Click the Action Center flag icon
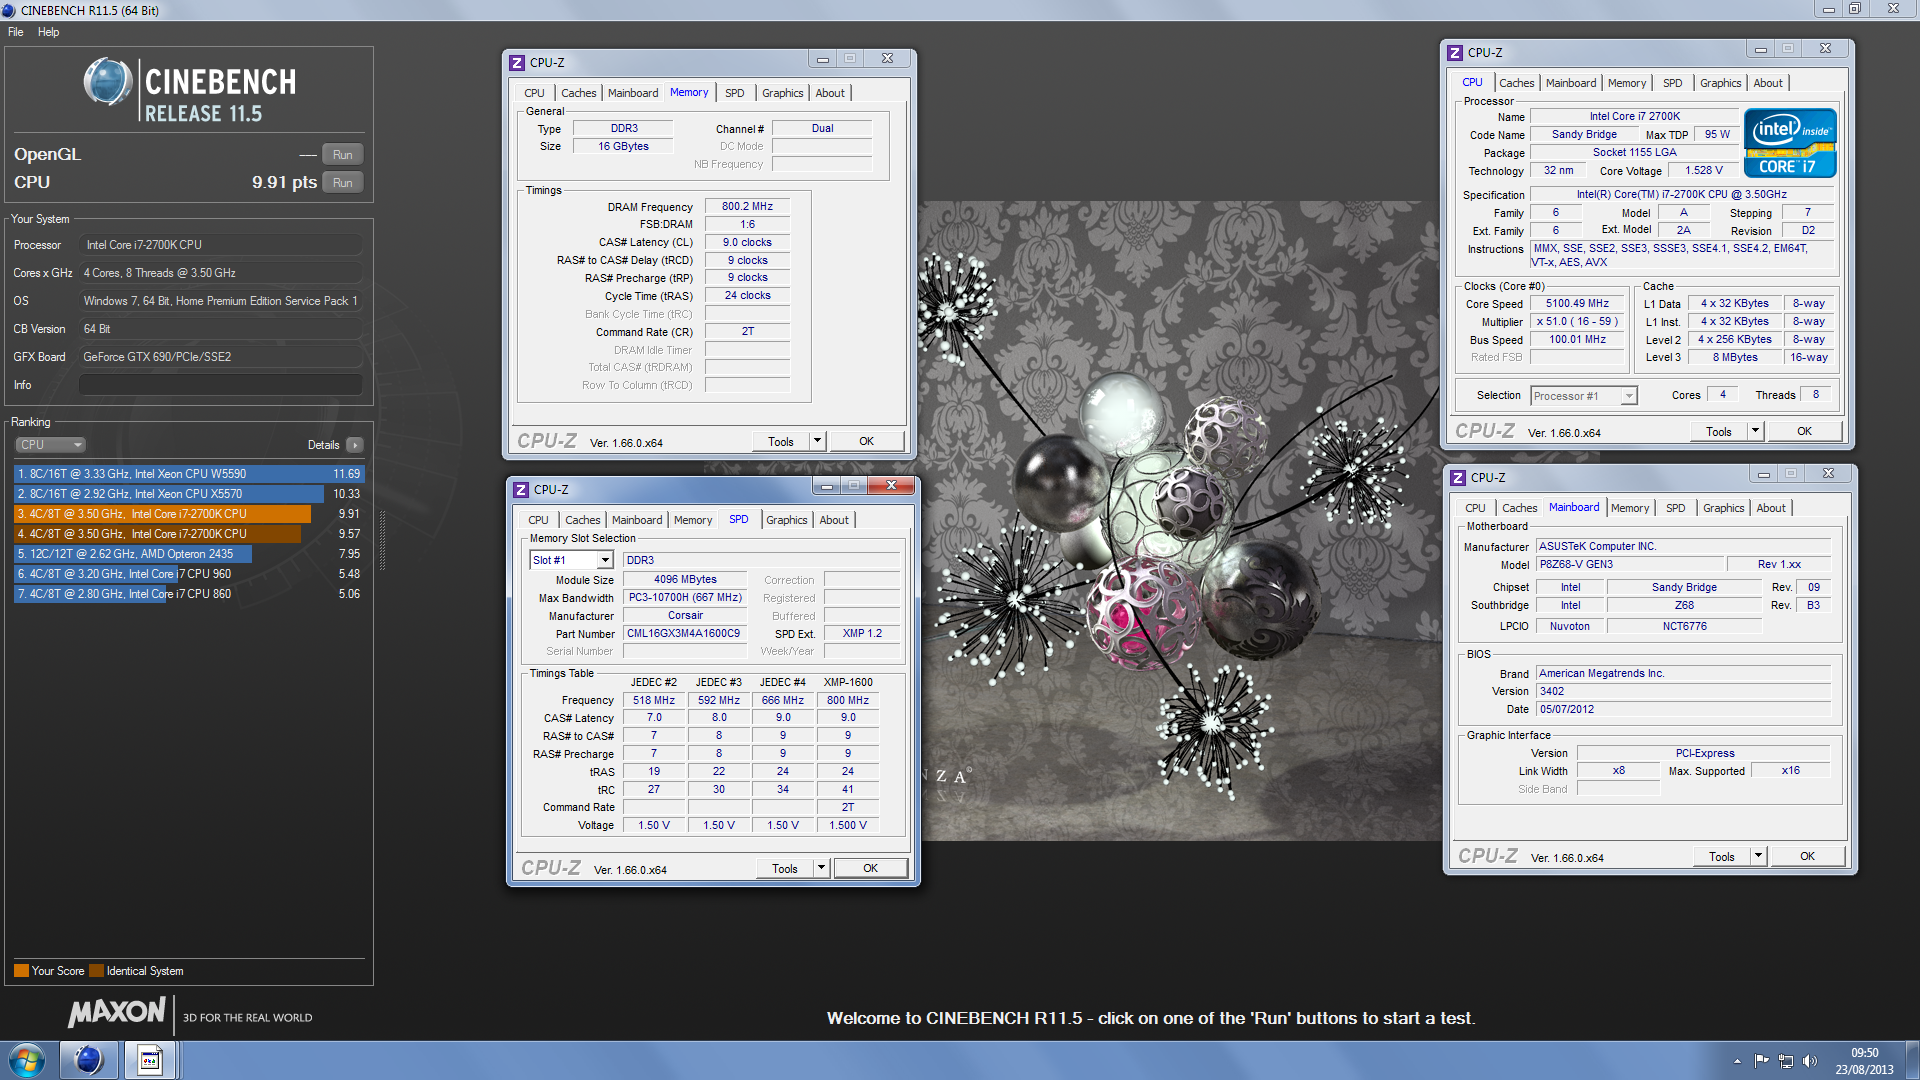Viewport: 1920px width, 1080px height. (x=1761, y=1061)
